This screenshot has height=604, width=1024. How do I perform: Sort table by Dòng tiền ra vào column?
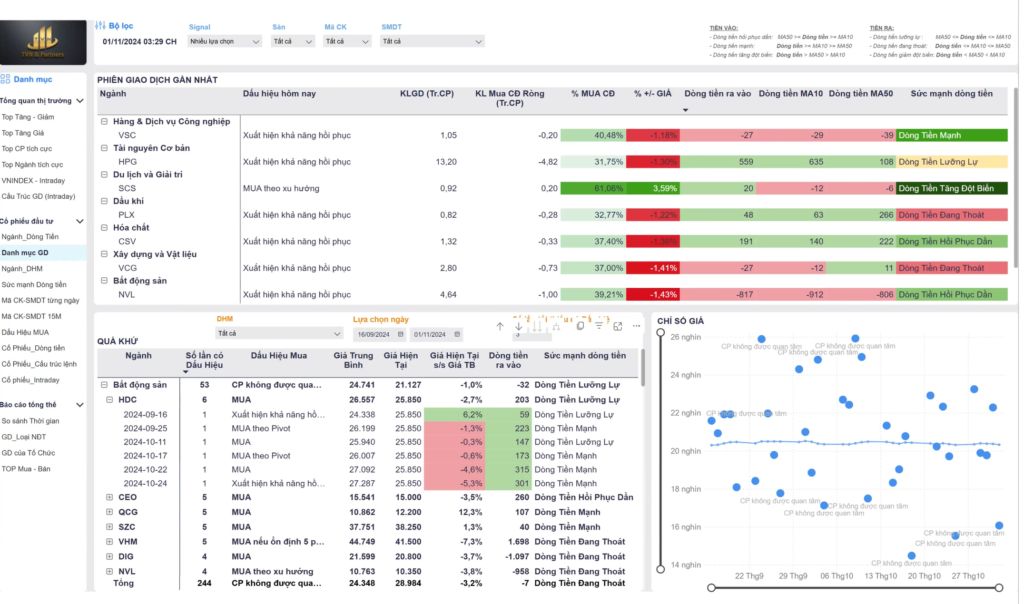[x=717, y=93]
